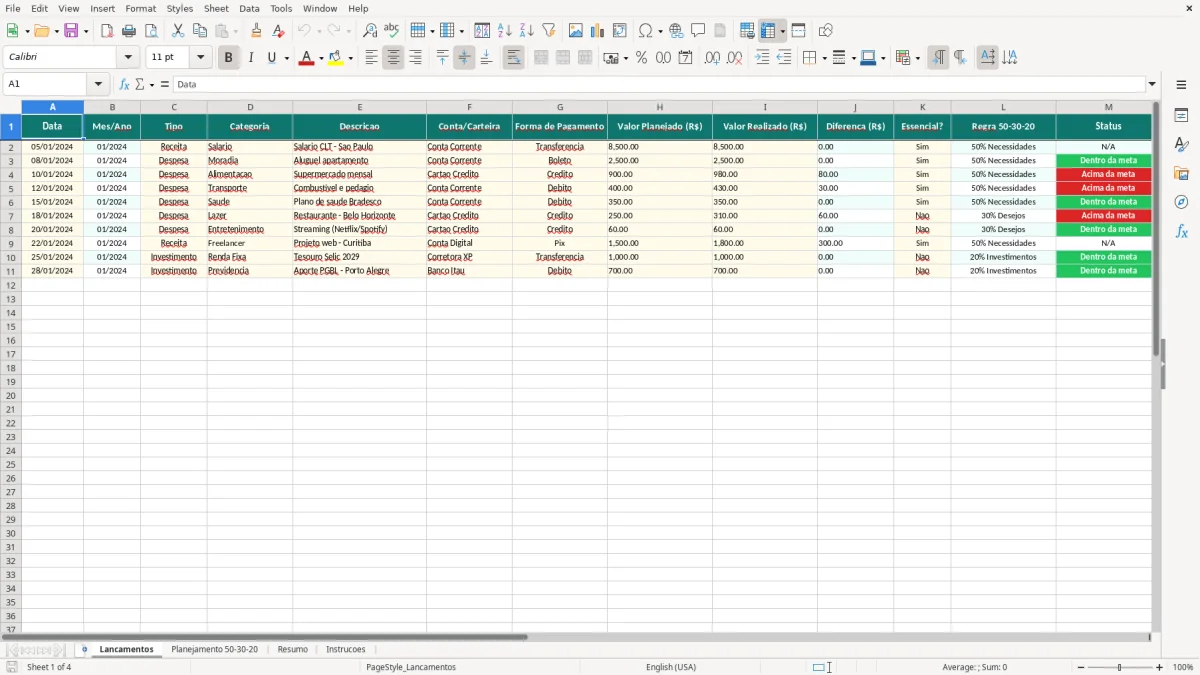
Task: Toggle Center Horizontally alignment
Action: pyautogui.click(x=393, y=58)
